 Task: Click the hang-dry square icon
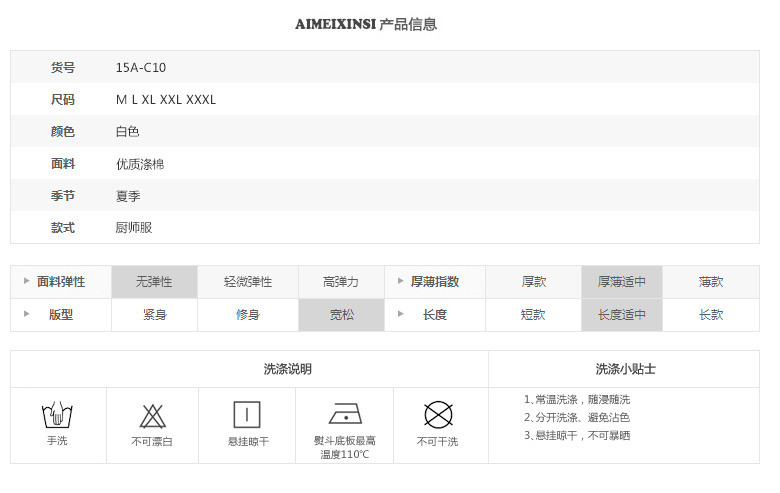click(247, 414)
